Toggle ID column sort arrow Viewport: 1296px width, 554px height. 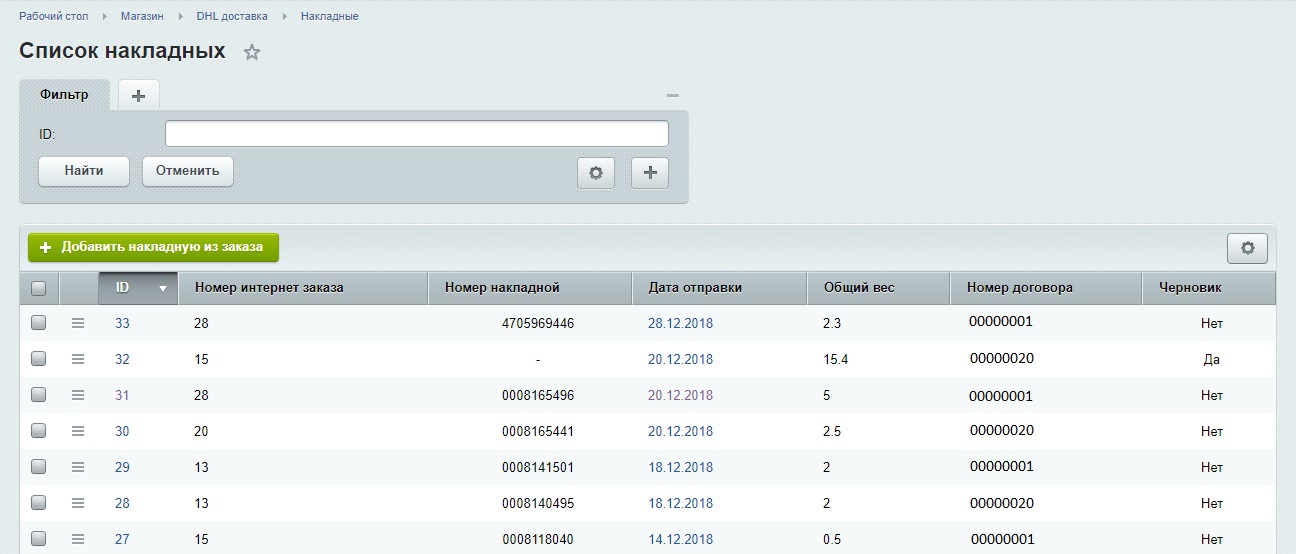coord(162,288)
